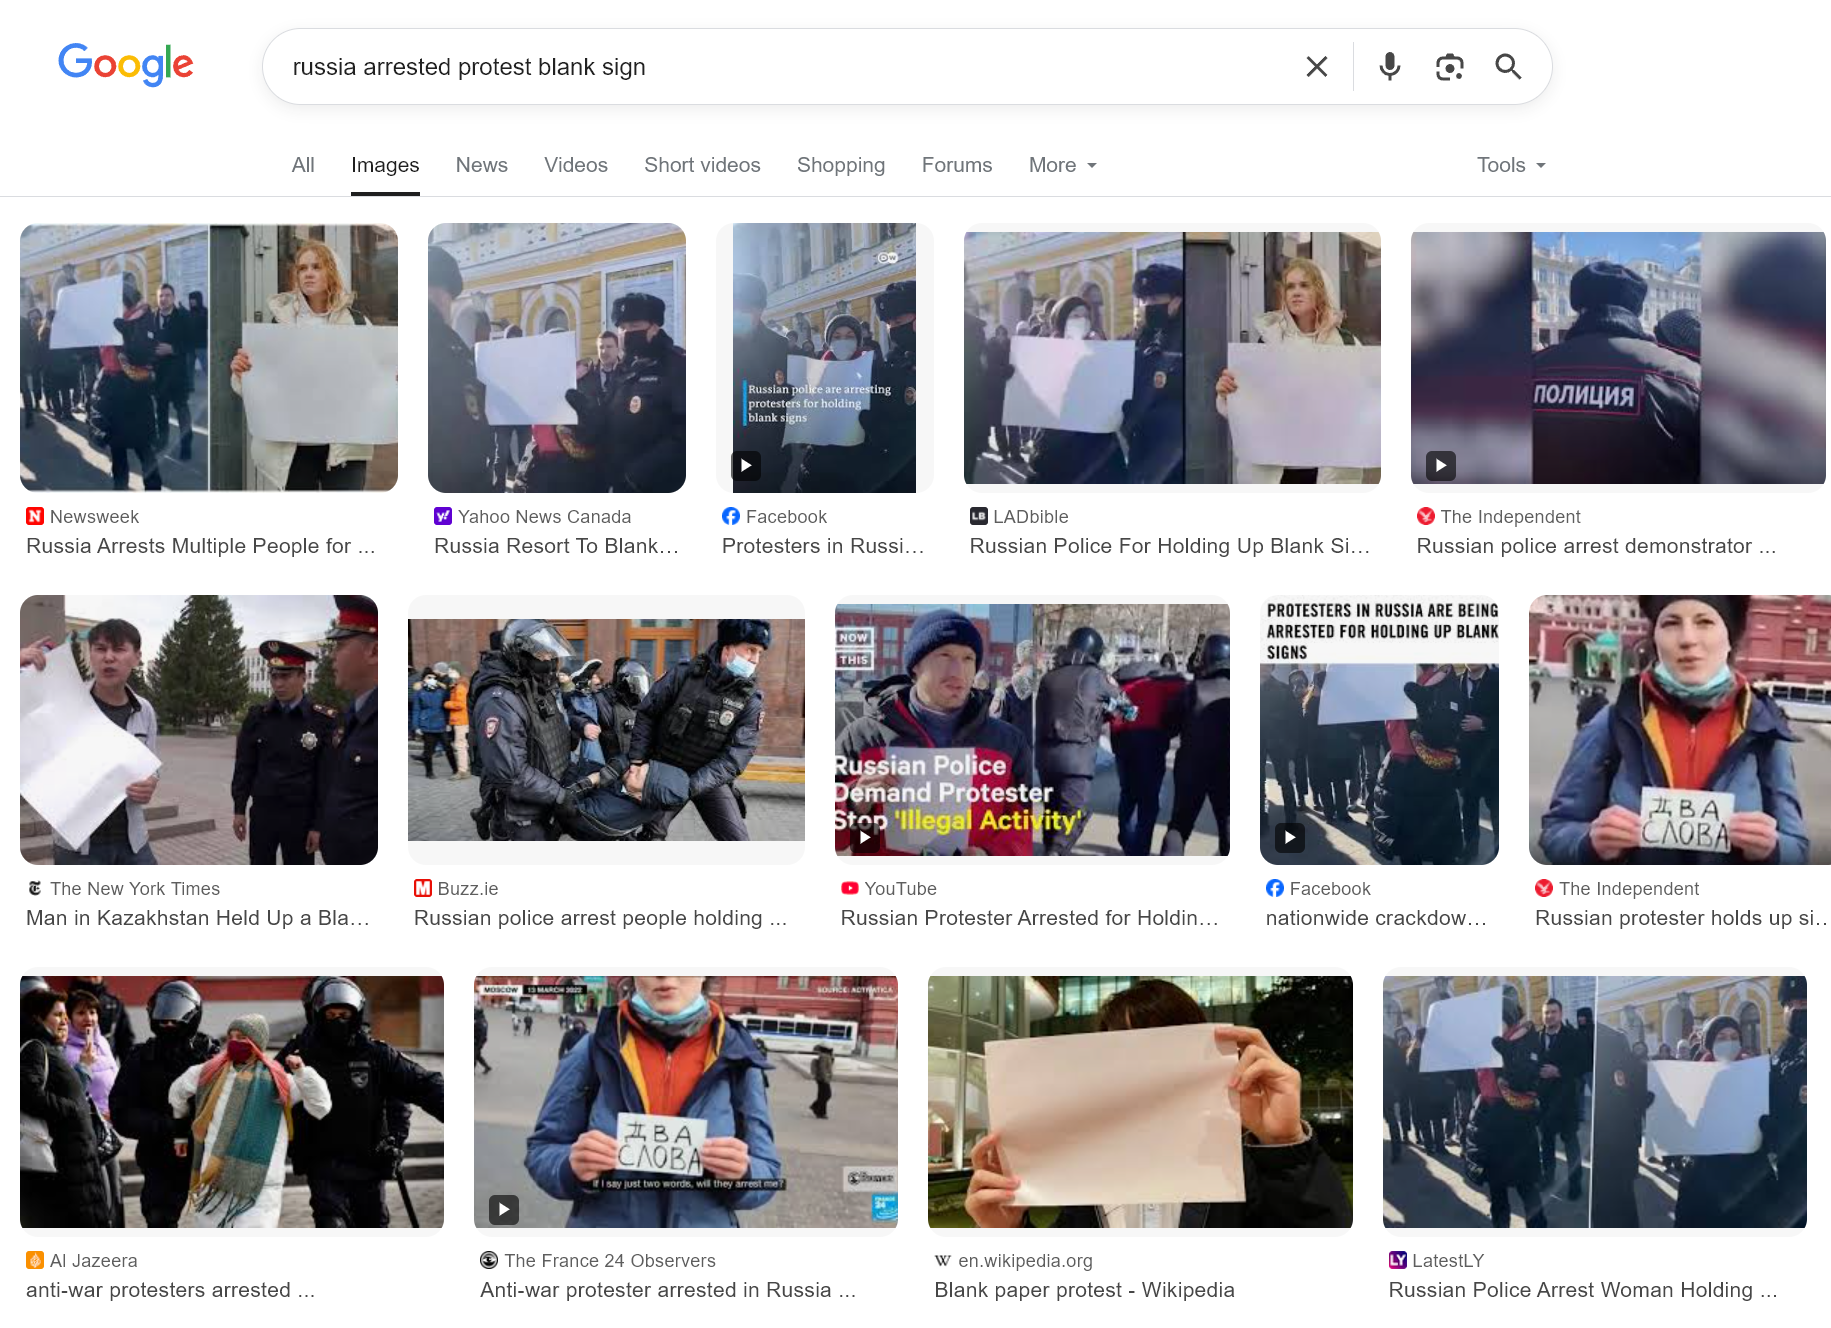Click Independent favicon above 'Russian police arrest demonstrator'

pos(1426,516)
